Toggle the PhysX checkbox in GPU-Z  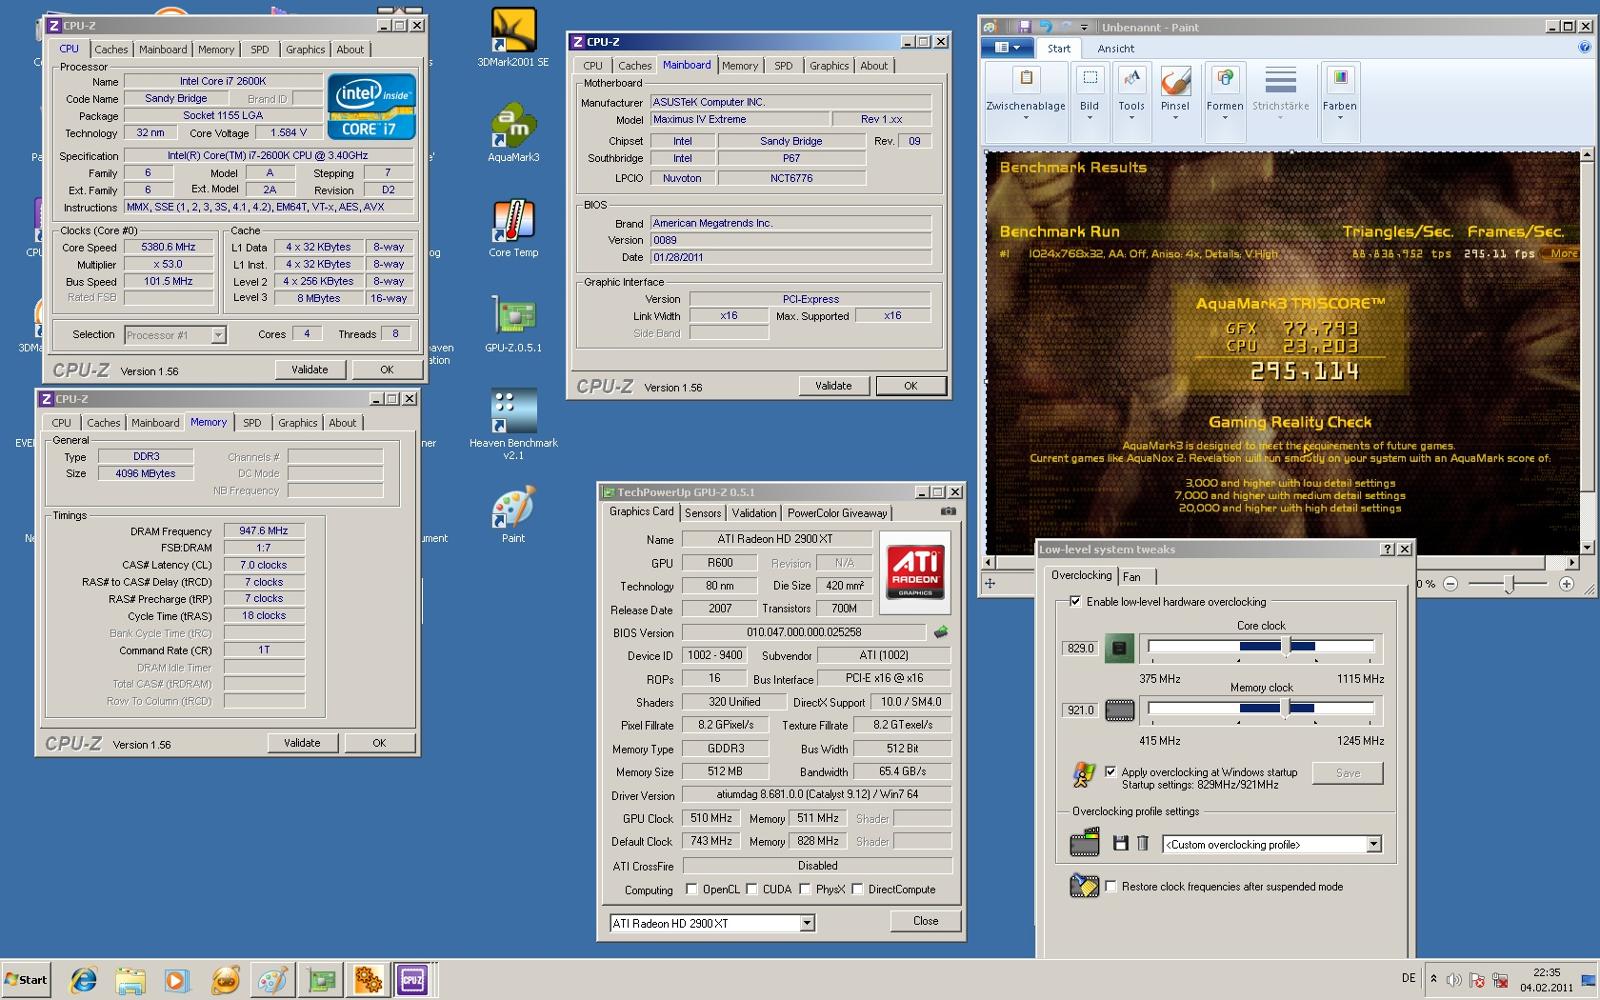click(x=805, y=889)
